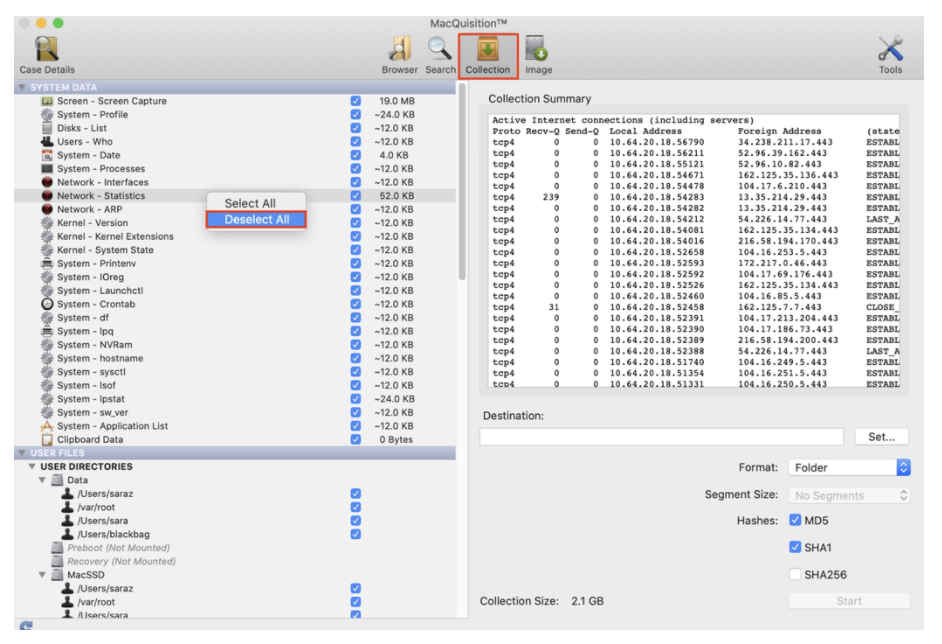The image size is (942, 644).
Task: Click the System - lpq printer icon
Action: pyautogui.click(x=47, y=331)
